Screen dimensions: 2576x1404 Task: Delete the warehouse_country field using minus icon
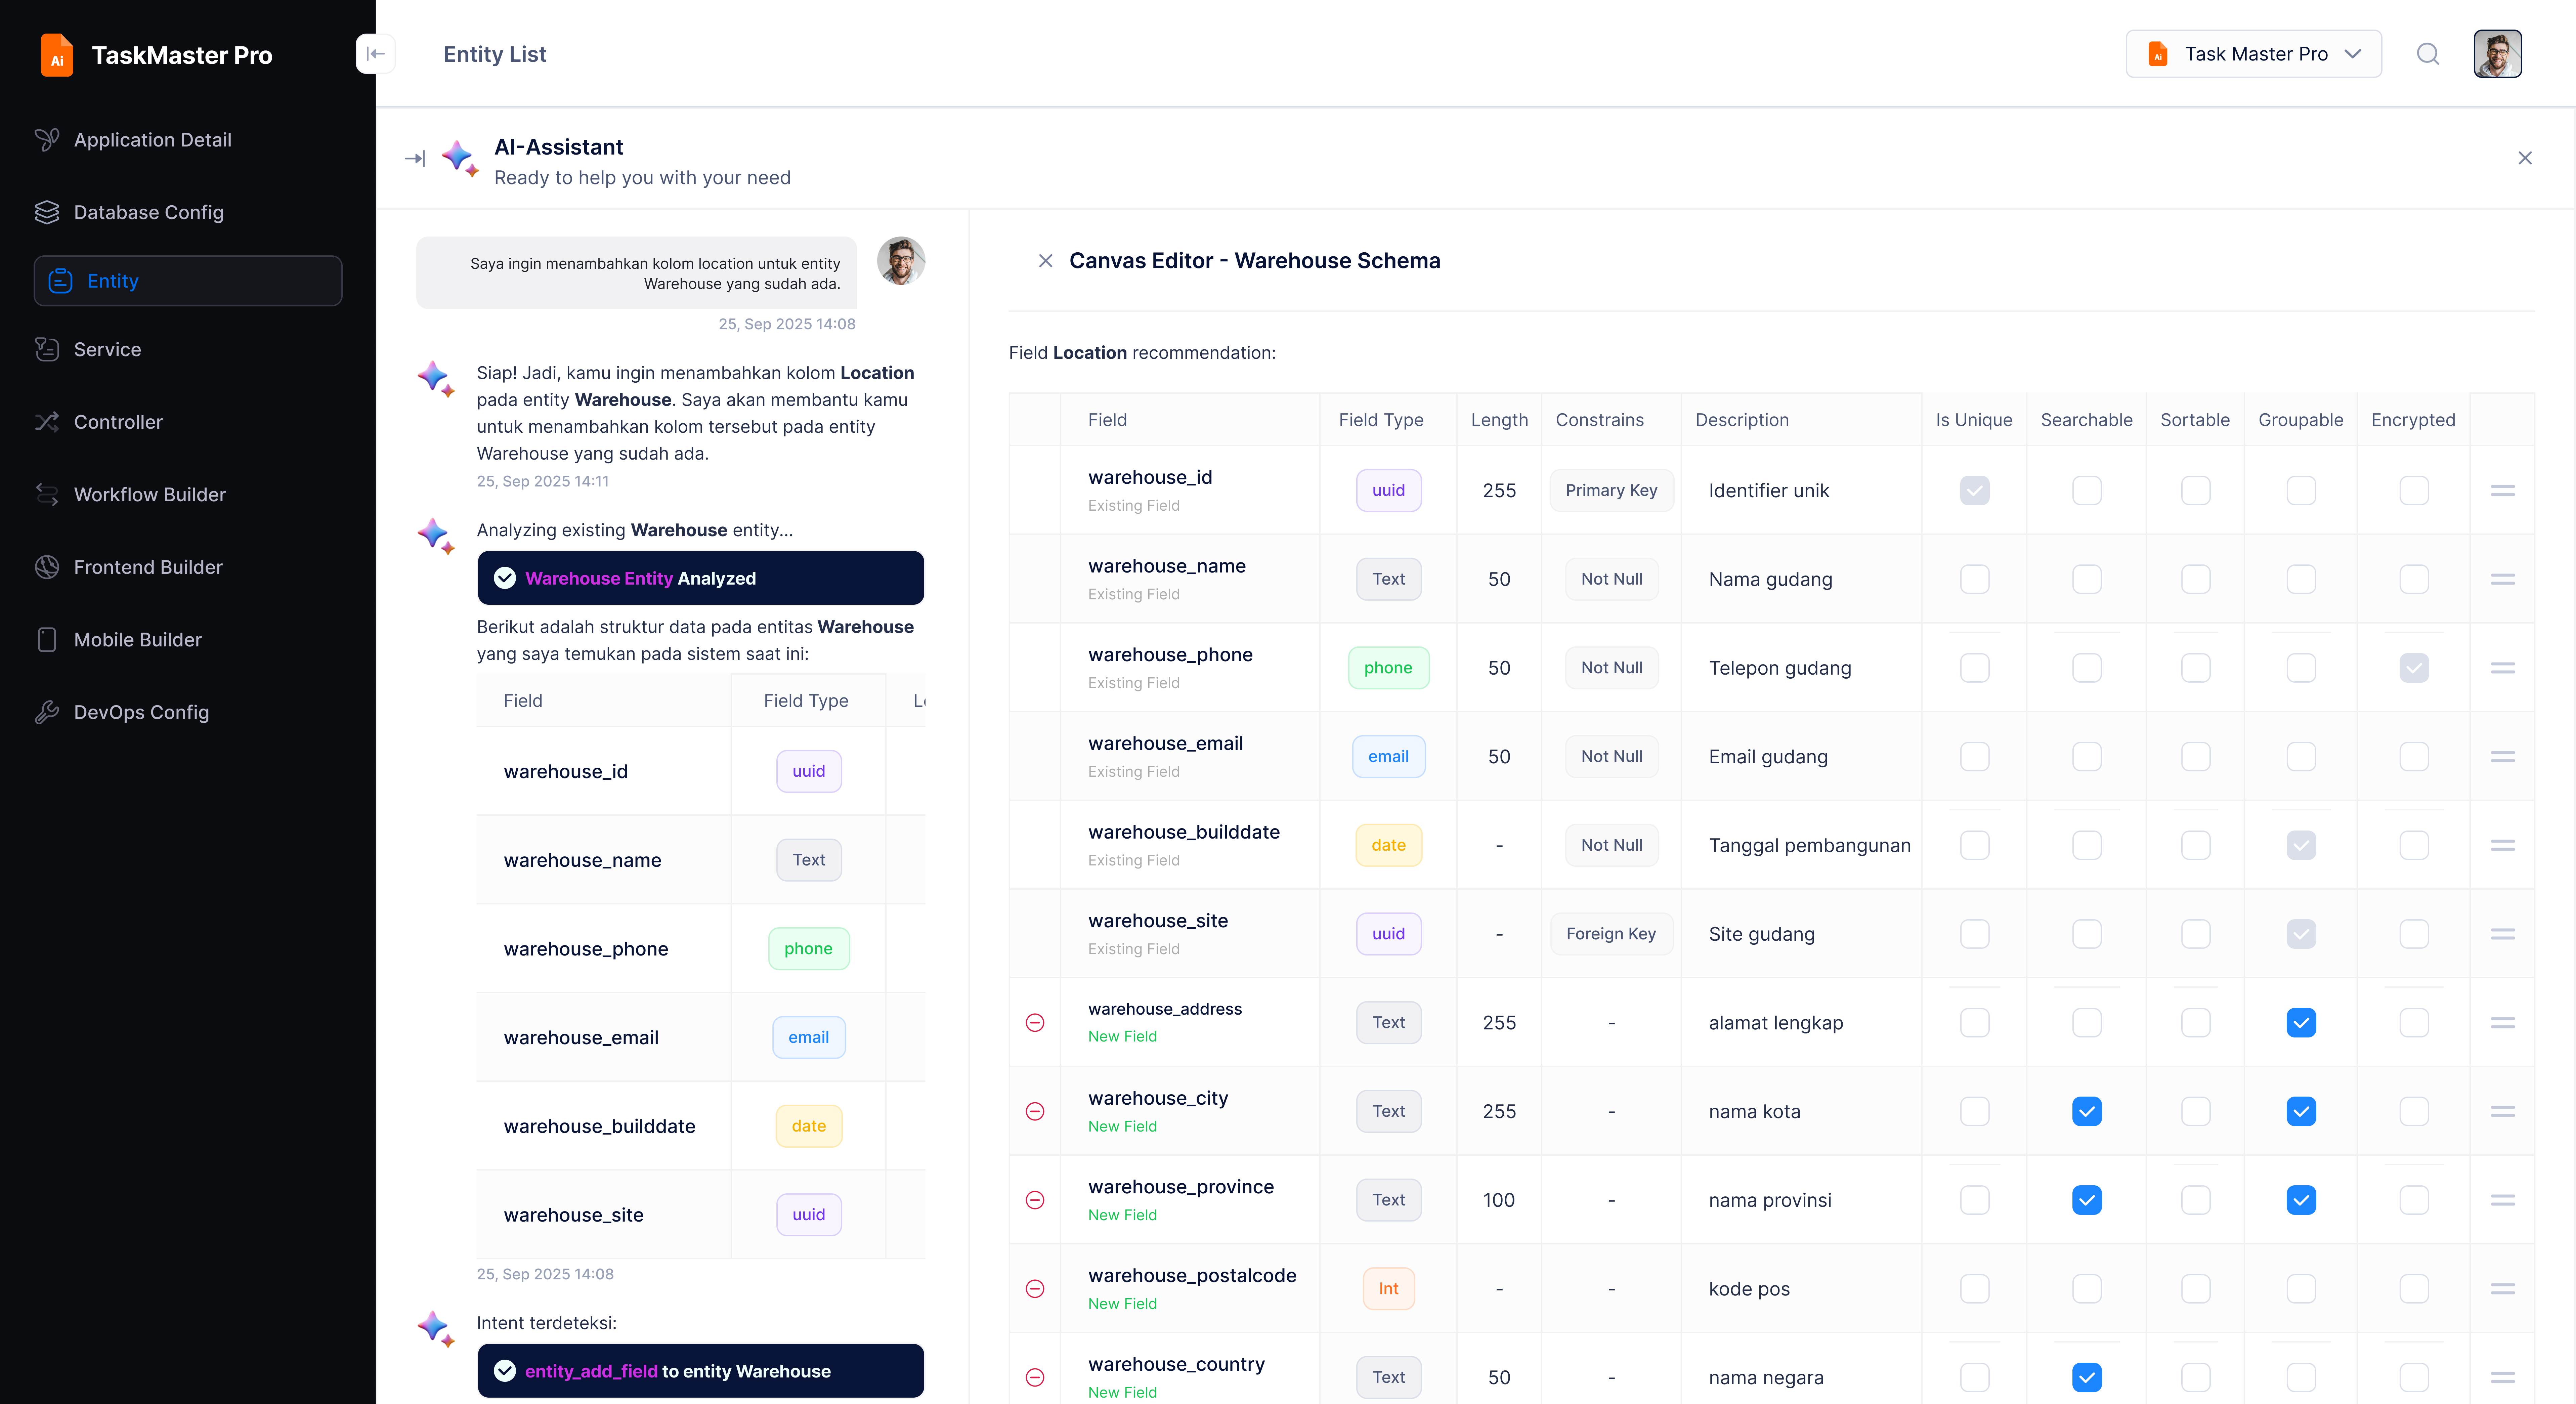(1035, 1377)
